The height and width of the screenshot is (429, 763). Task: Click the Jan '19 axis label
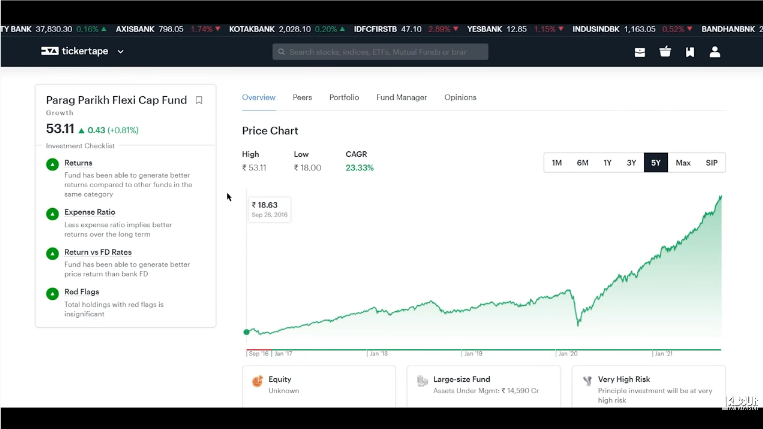click(472, 354)
